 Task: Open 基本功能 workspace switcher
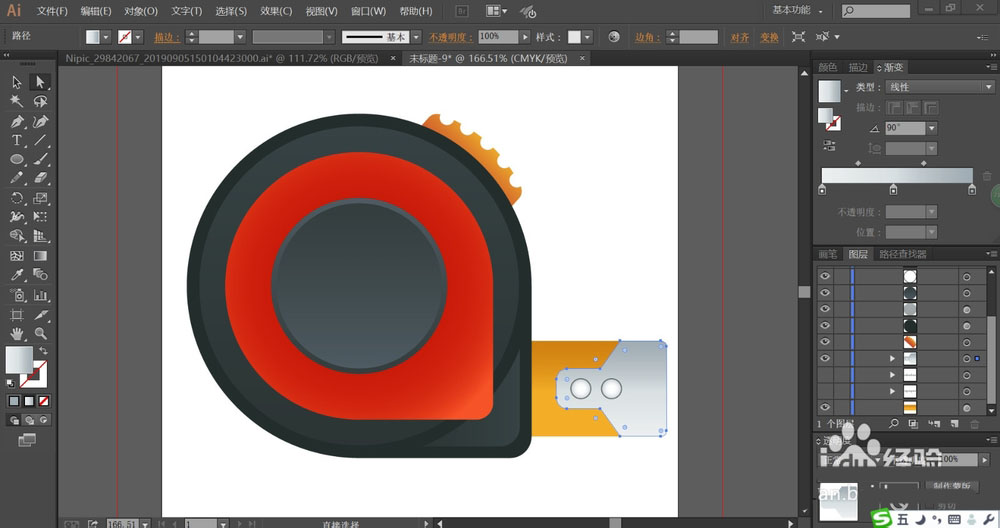click(797, 10)
